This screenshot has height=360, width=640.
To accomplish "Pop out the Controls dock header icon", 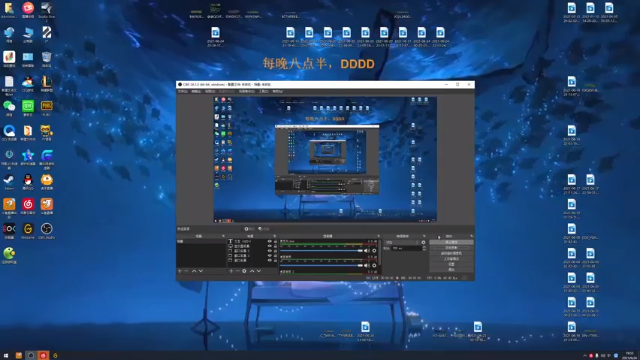I will 471,236.
